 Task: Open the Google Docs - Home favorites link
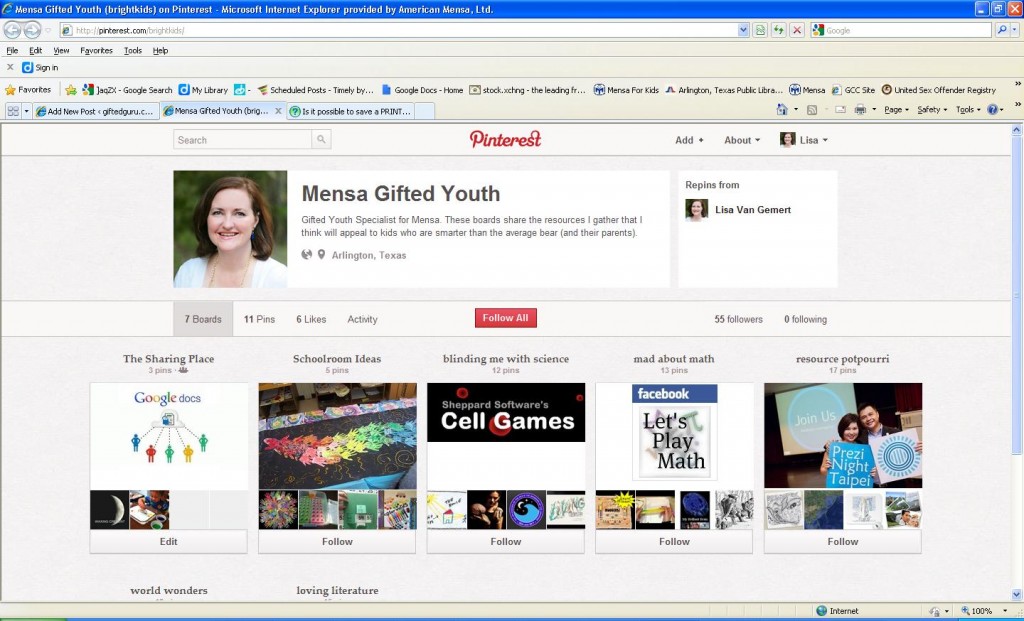pos(422,90)
